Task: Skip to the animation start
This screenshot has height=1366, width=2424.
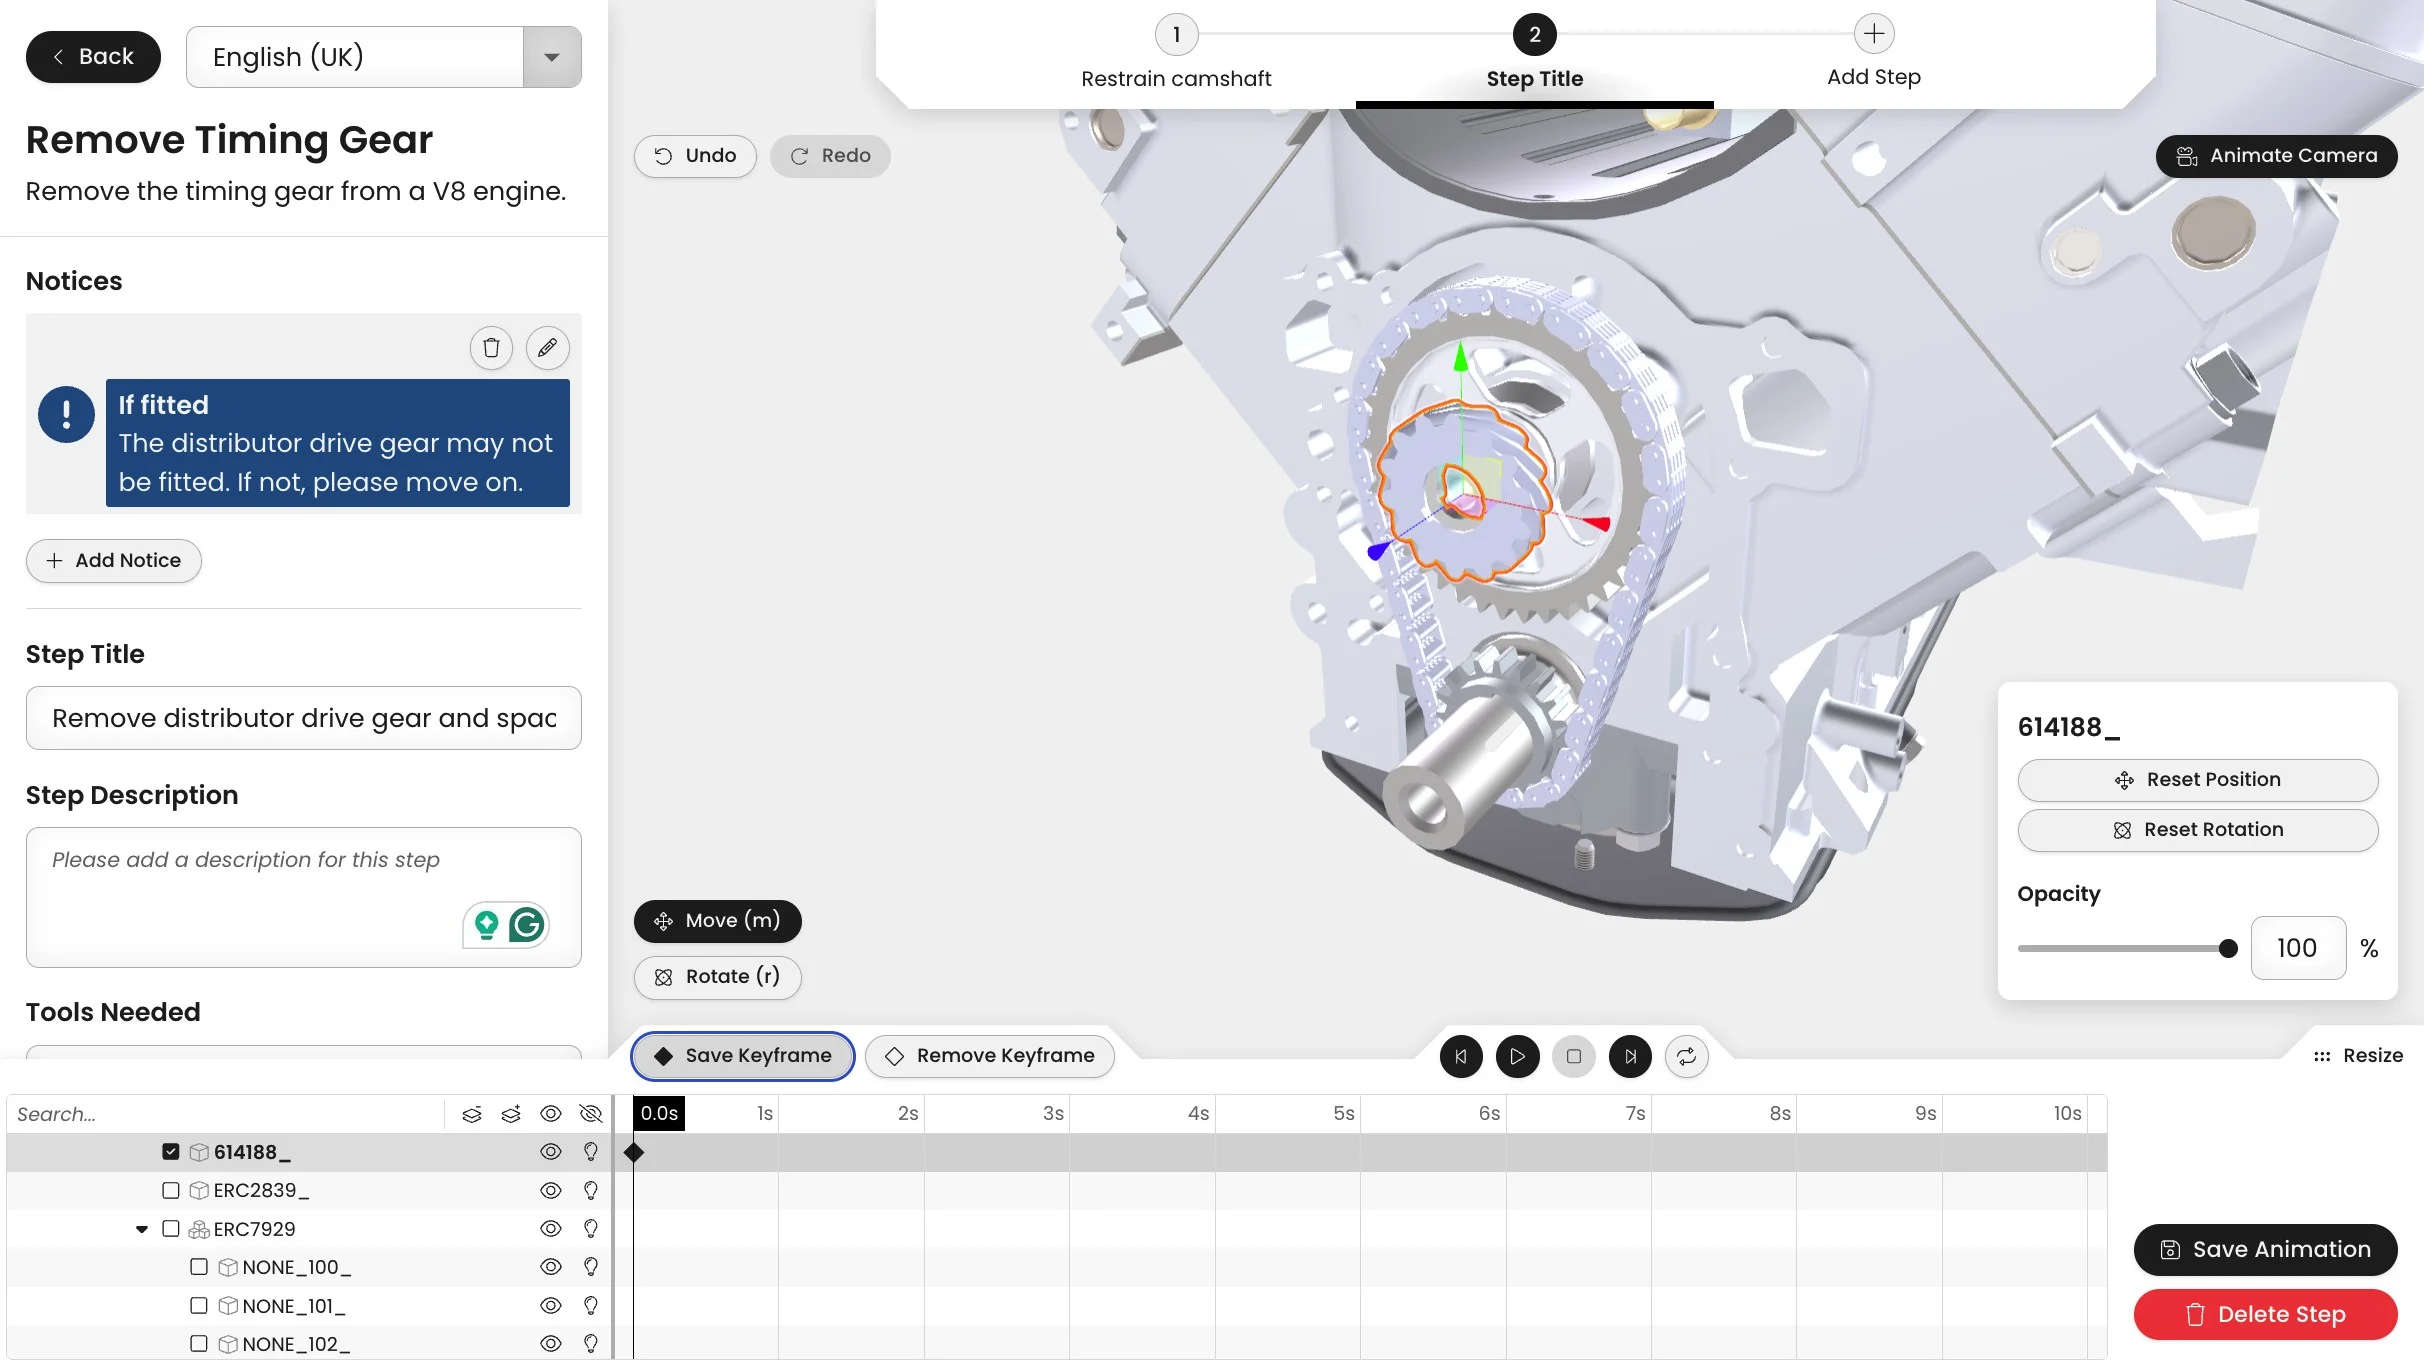Action: [x=1461, y=1056]
